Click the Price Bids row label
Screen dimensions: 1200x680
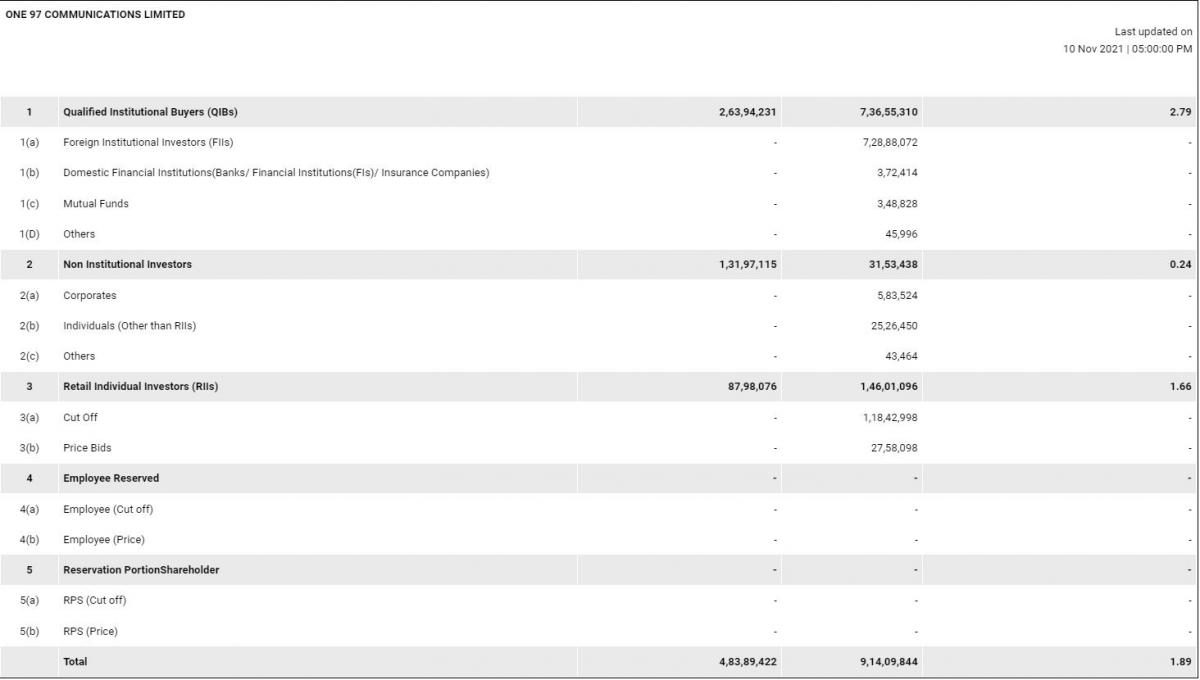tap(88, 448)
